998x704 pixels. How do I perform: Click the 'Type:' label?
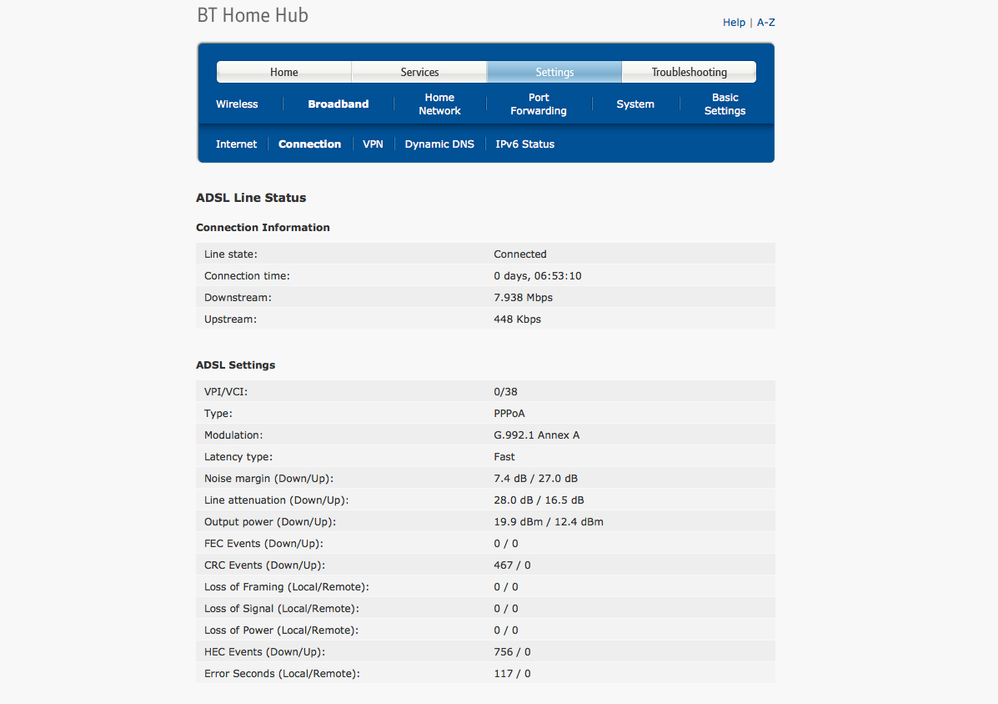coord(218,413)
